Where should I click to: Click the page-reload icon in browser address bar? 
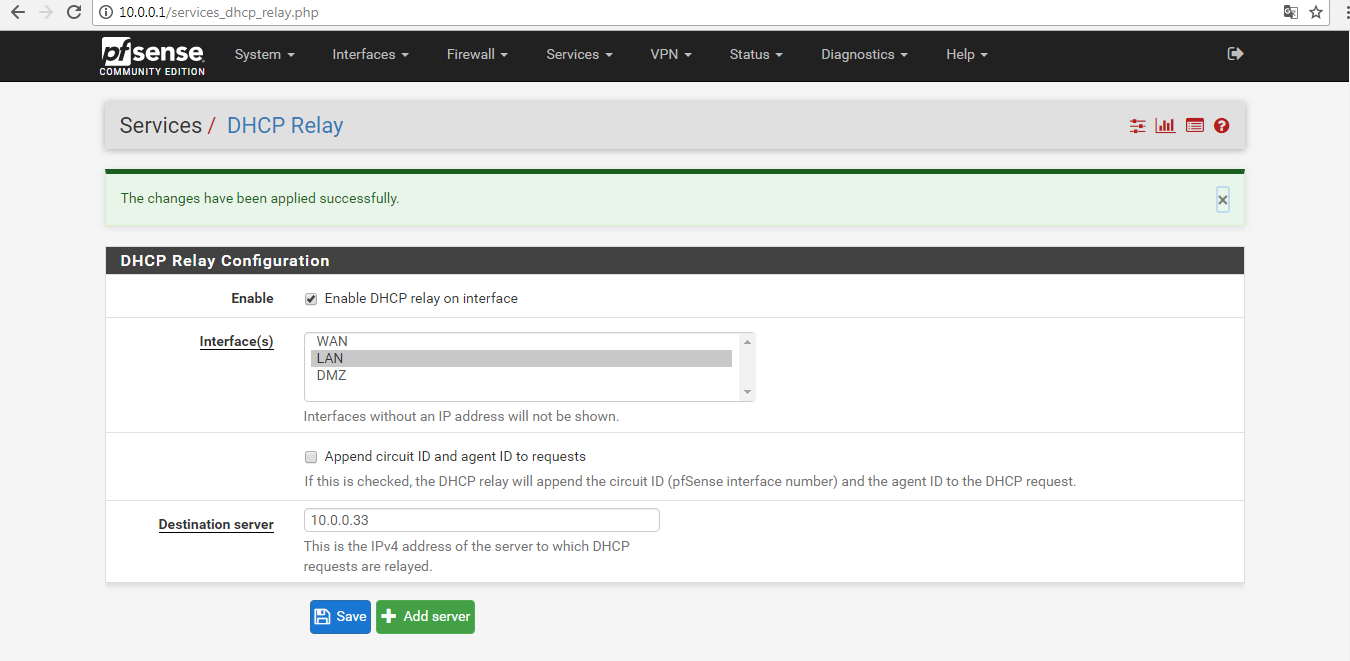coord(73,12)
